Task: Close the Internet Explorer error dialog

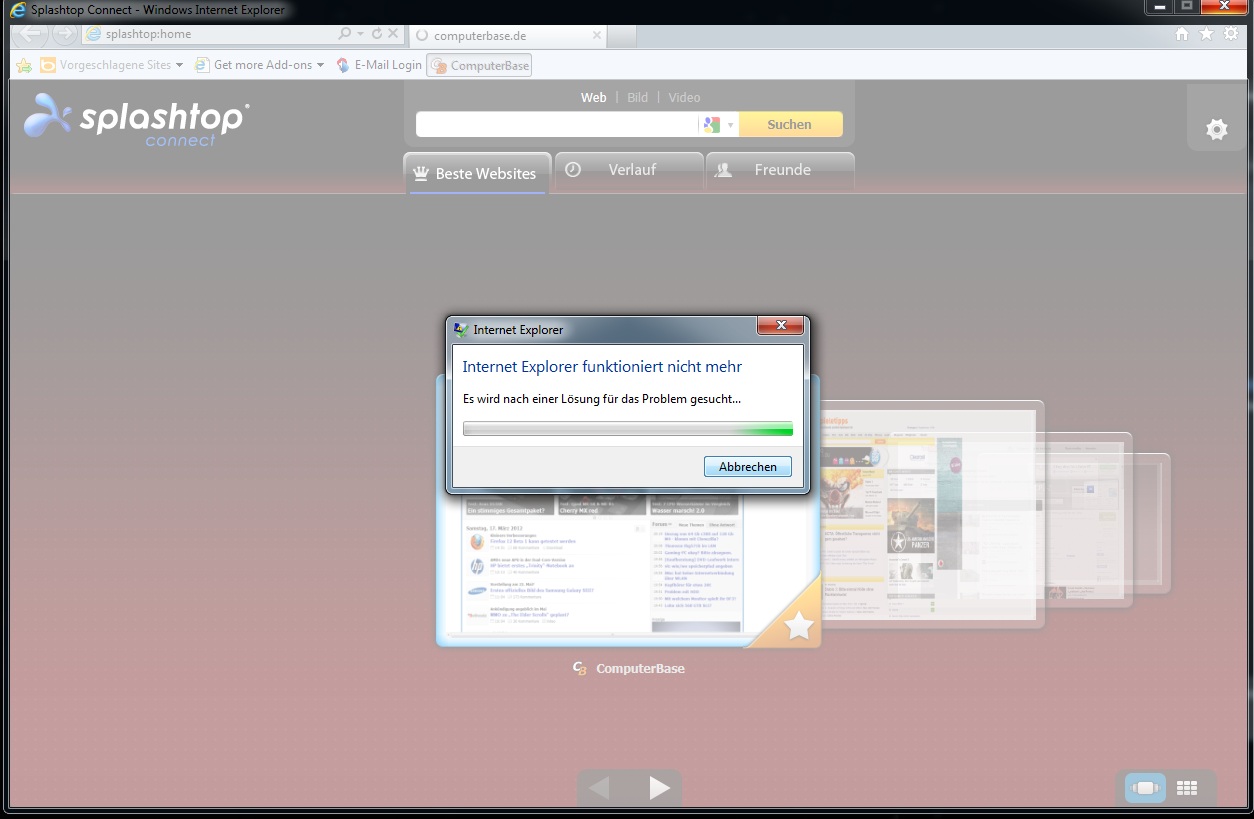Action: [780, 326]
